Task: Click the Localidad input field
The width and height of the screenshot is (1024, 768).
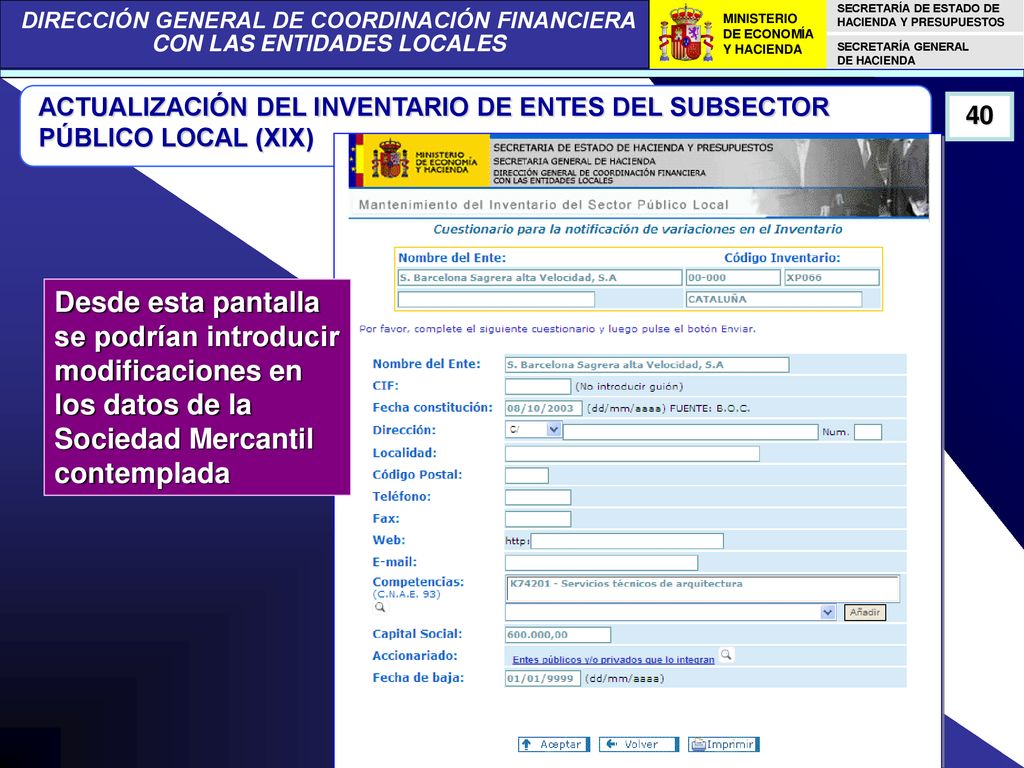Action: 632,453
